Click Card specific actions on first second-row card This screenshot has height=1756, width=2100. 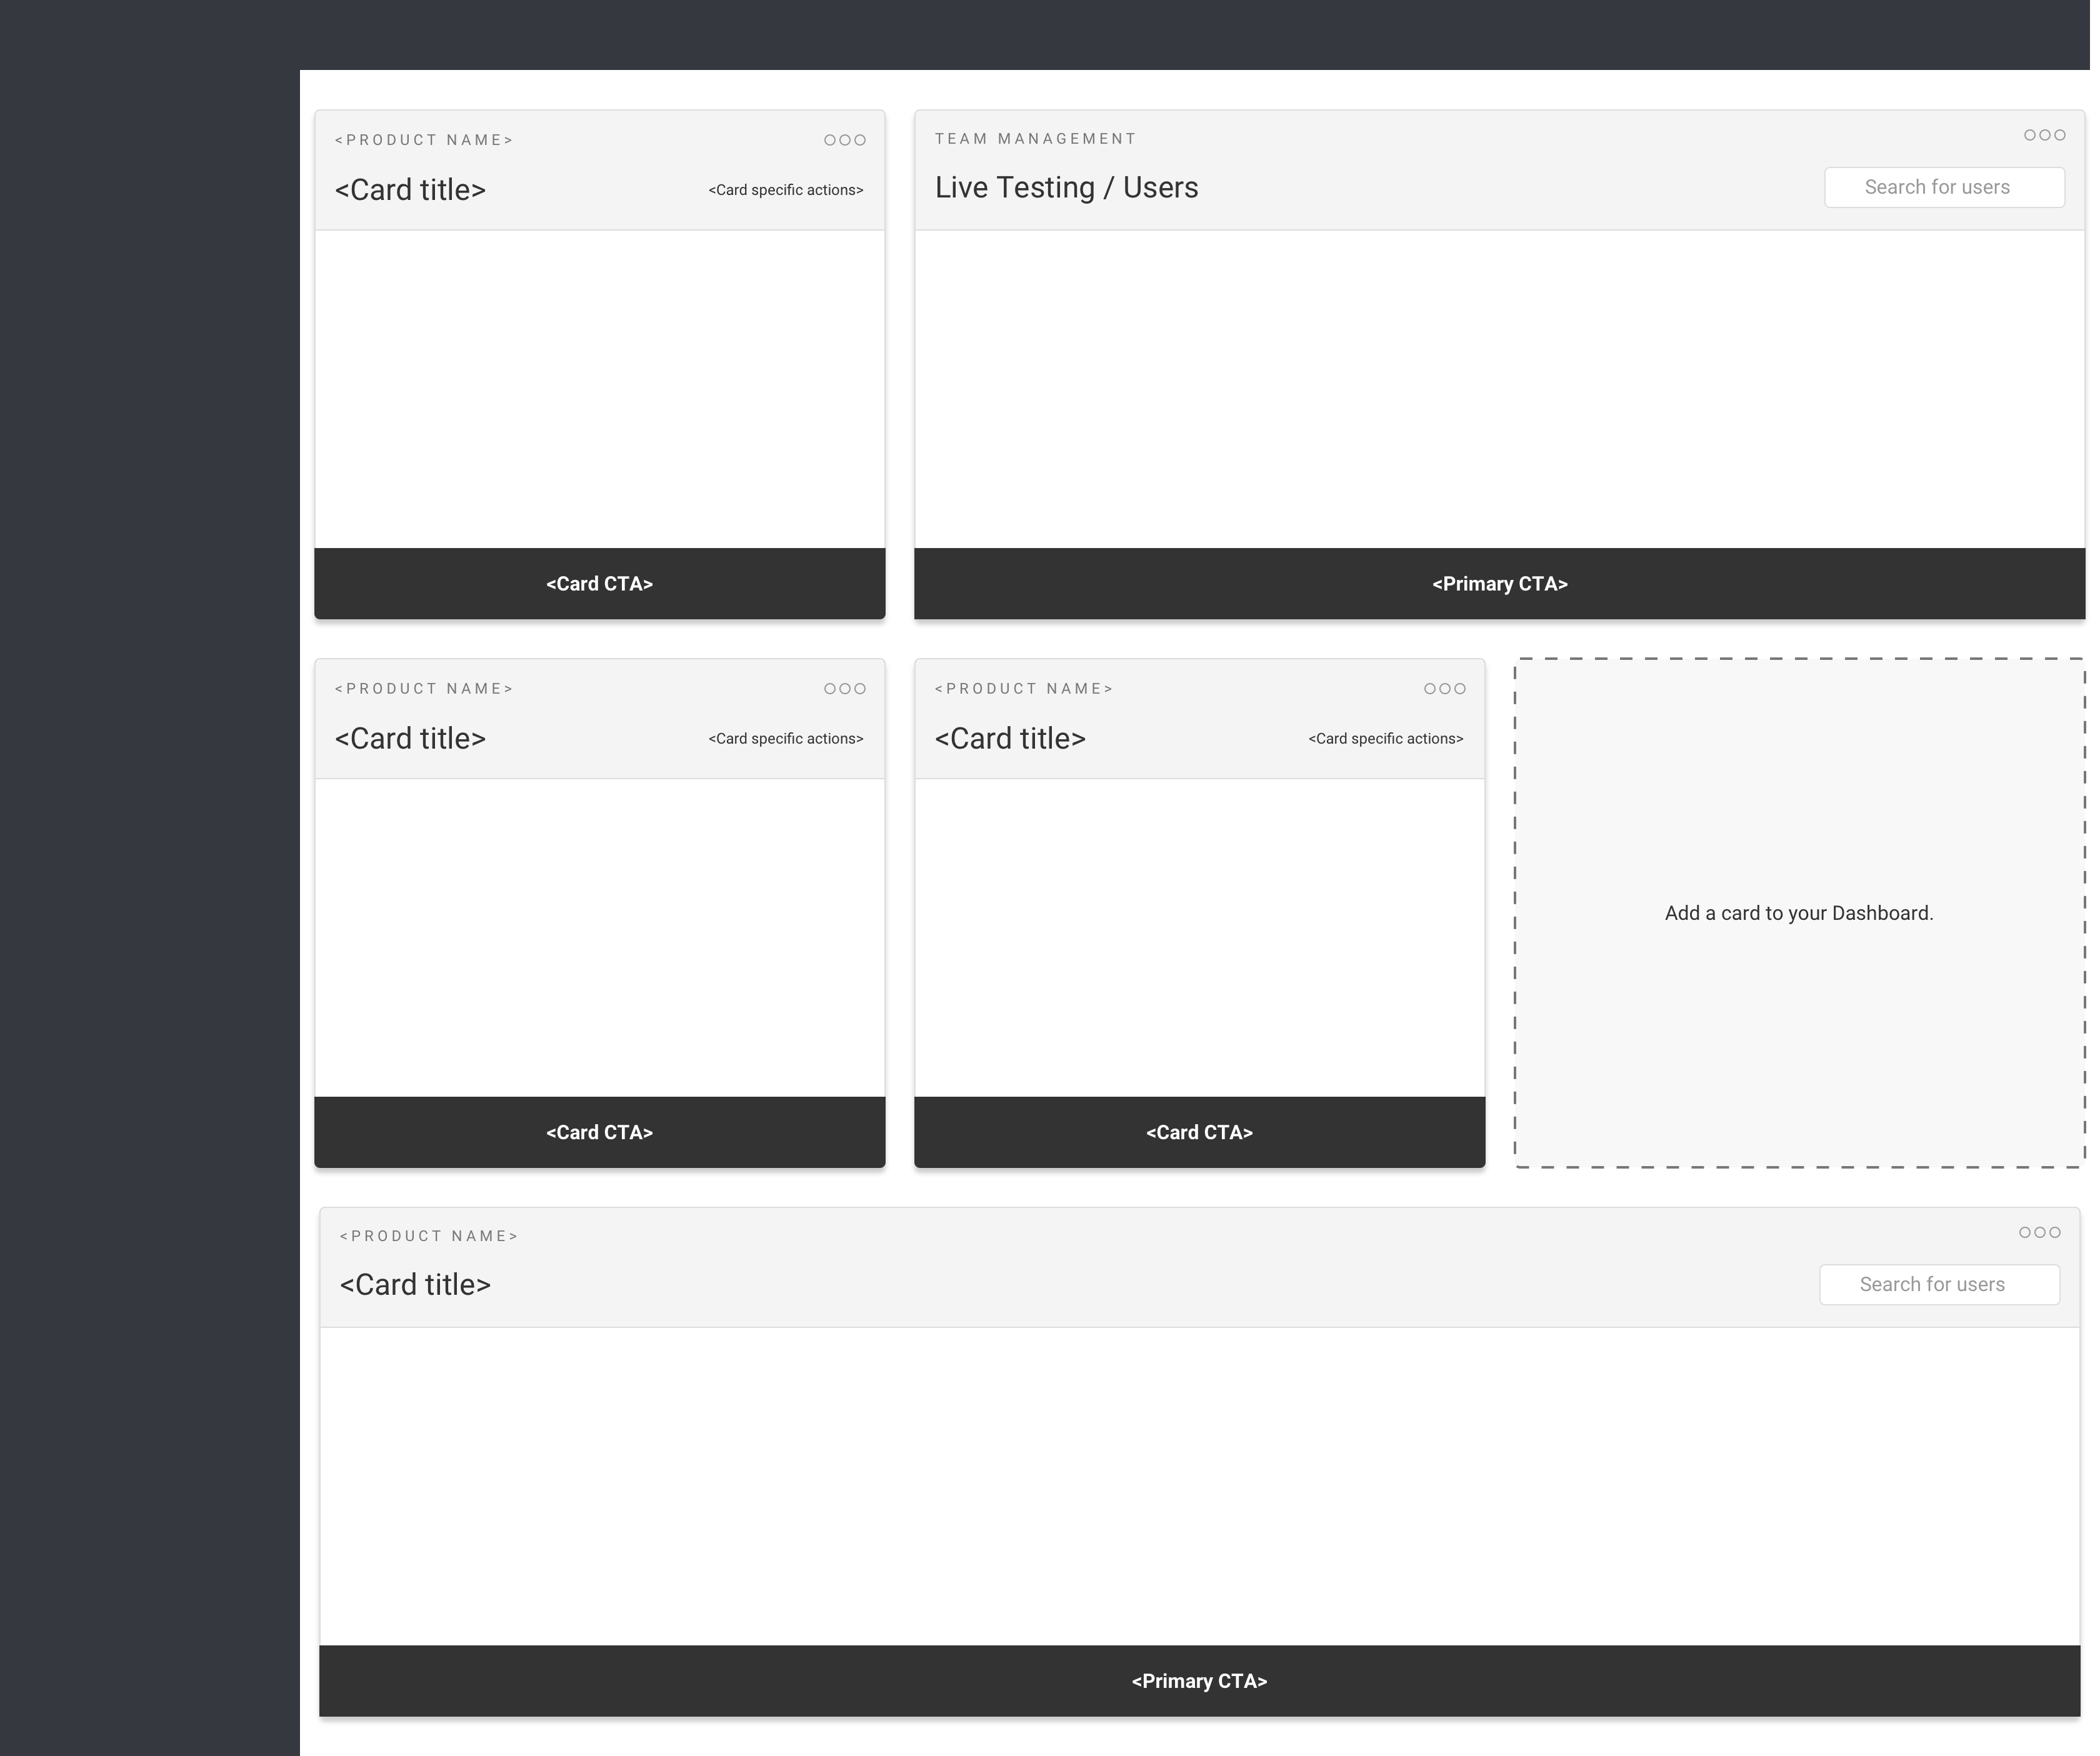pyautogui.click(x=786, y=739)
